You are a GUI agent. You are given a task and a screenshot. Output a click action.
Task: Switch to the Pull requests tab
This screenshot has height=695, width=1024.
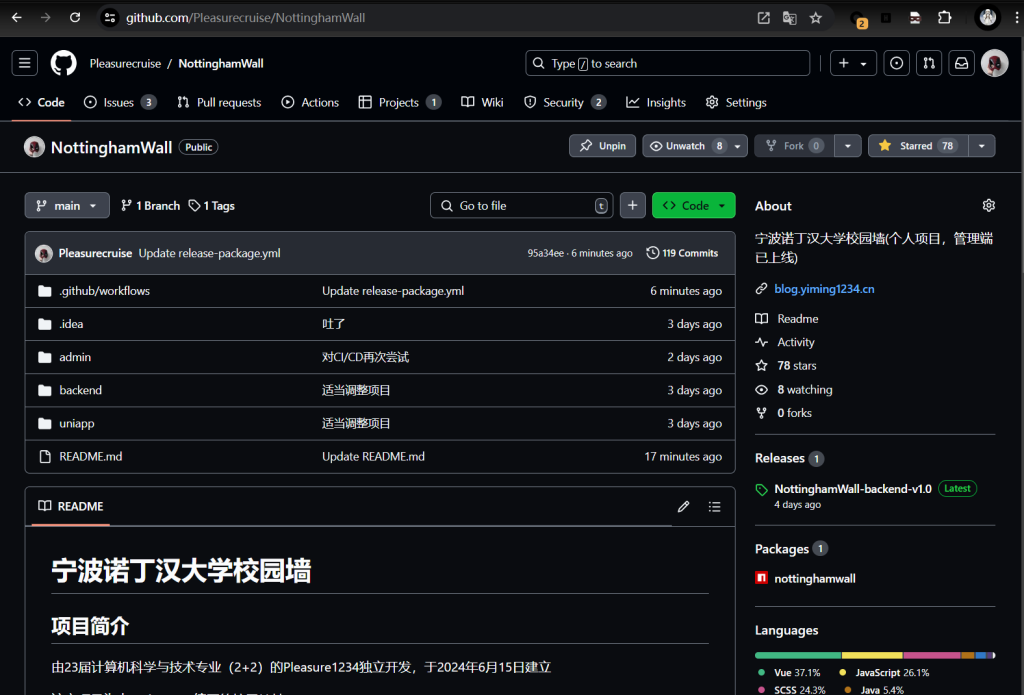[x=219, y=103]
